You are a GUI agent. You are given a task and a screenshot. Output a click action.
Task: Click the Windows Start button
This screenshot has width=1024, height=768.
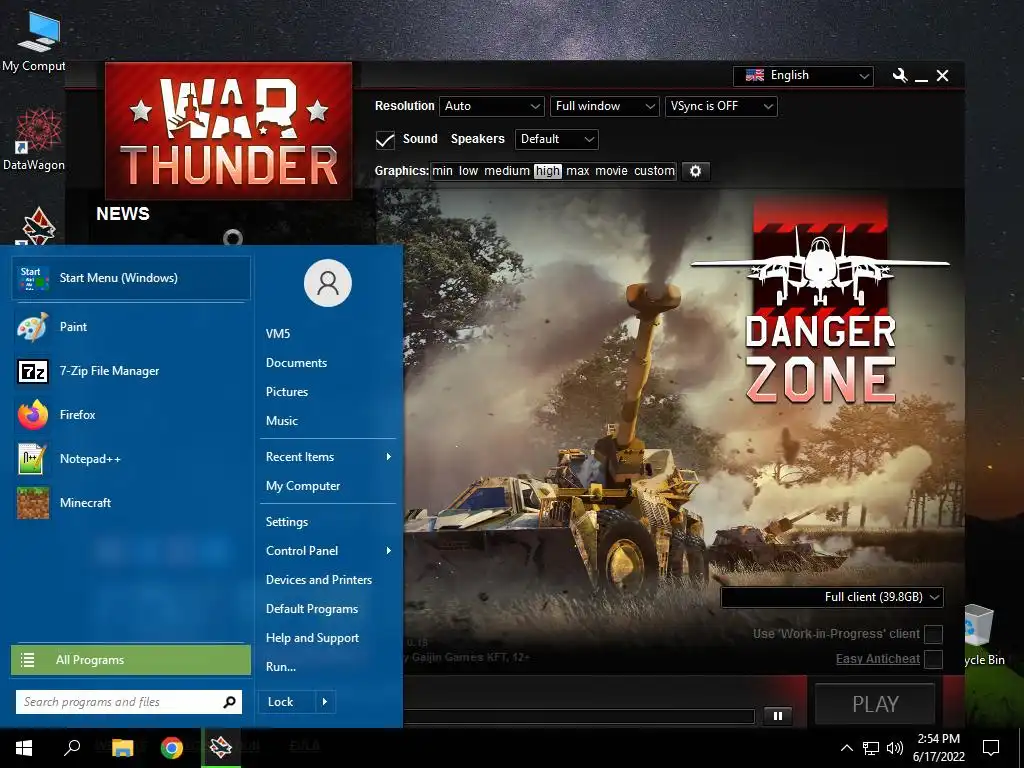pyautogui.click(x=24, y=748)
